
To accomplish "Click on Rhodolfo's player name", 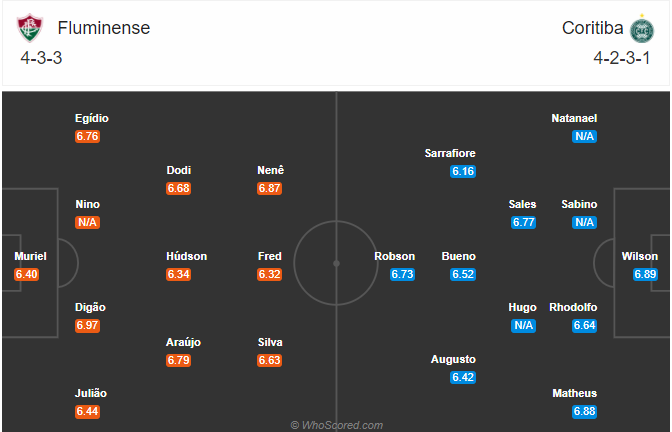I will (x=573, y=307).
